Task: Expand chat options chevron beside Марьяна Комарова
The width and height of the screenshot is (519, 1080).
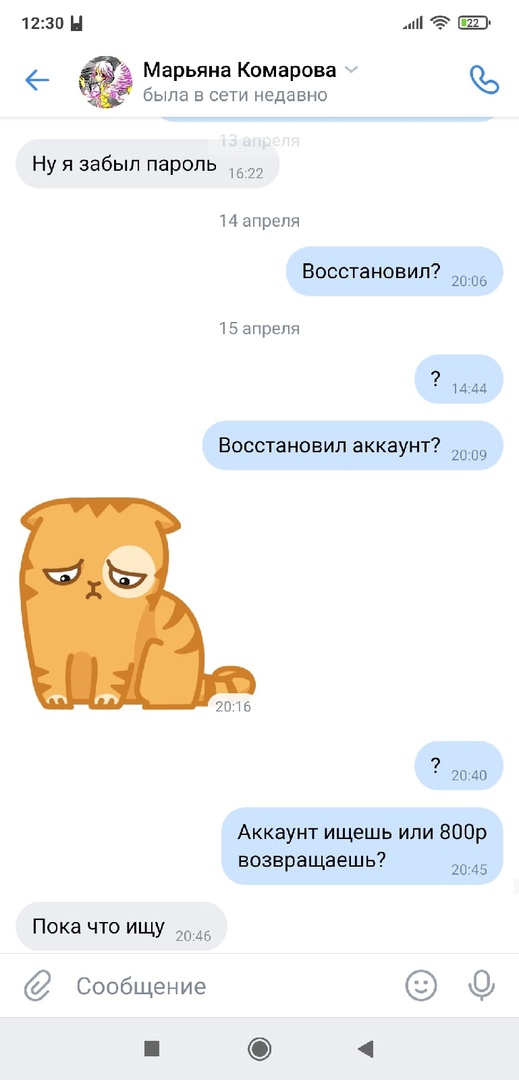Action: click(351, 70)
